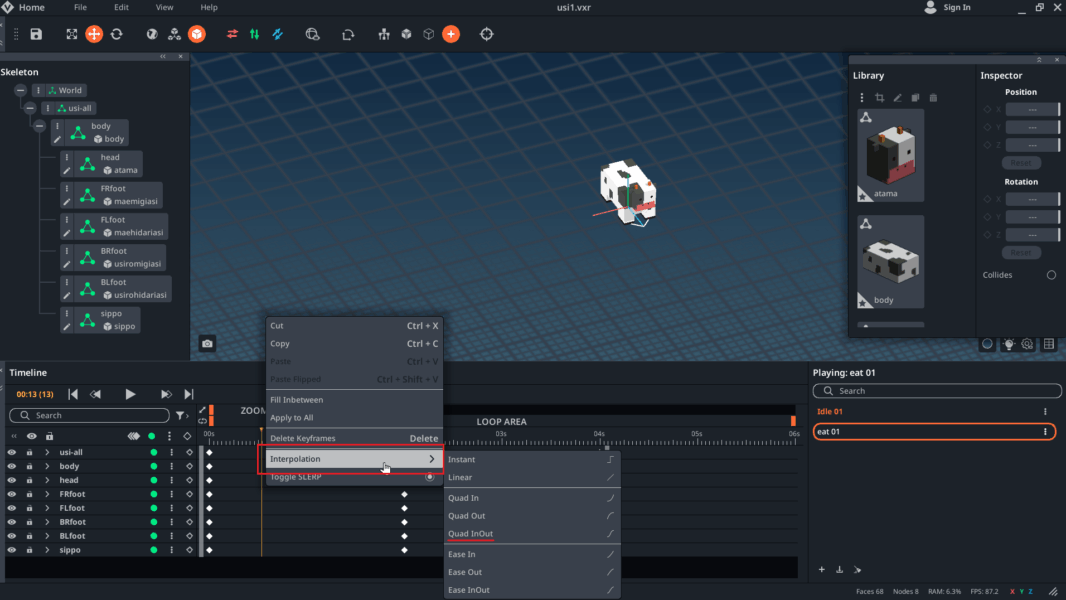The width and height of the screenshot is (1066, 600).
Task: Click the timeline filter funnel icon
Action: tap(181, 415)
